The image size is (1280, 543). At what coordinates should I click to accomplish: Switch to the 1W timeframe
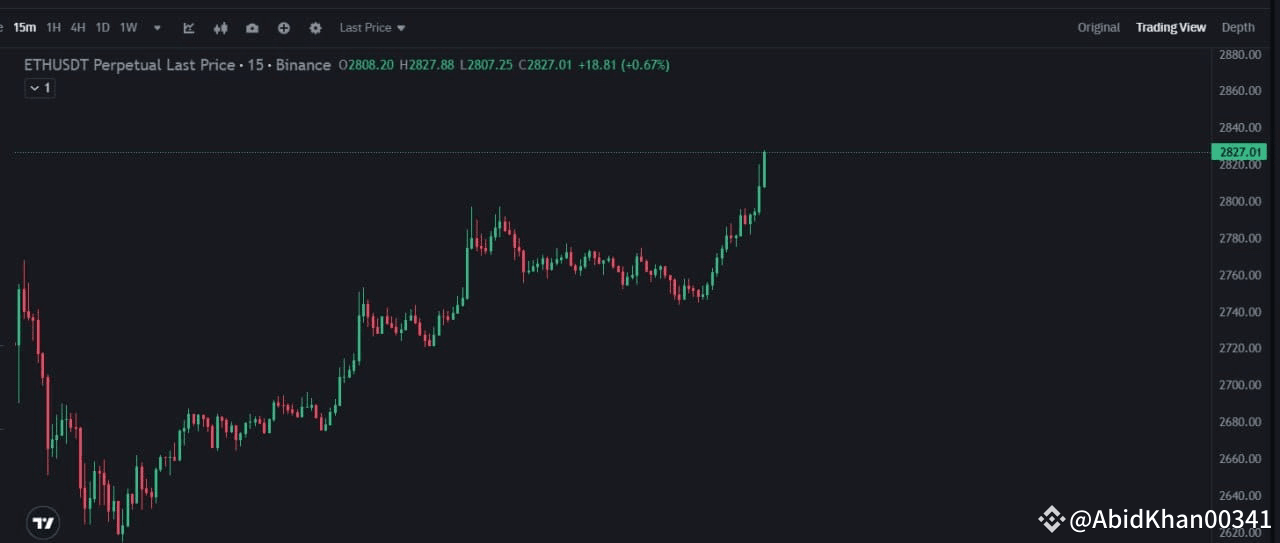click(128, 28)
